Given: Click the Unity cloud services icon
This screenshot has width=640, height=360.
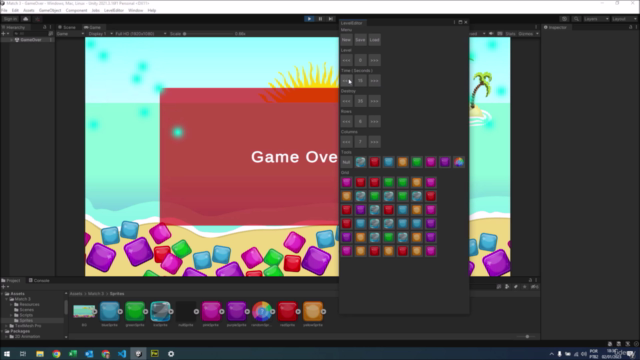Looking at the screenshot, I should 25,19.
